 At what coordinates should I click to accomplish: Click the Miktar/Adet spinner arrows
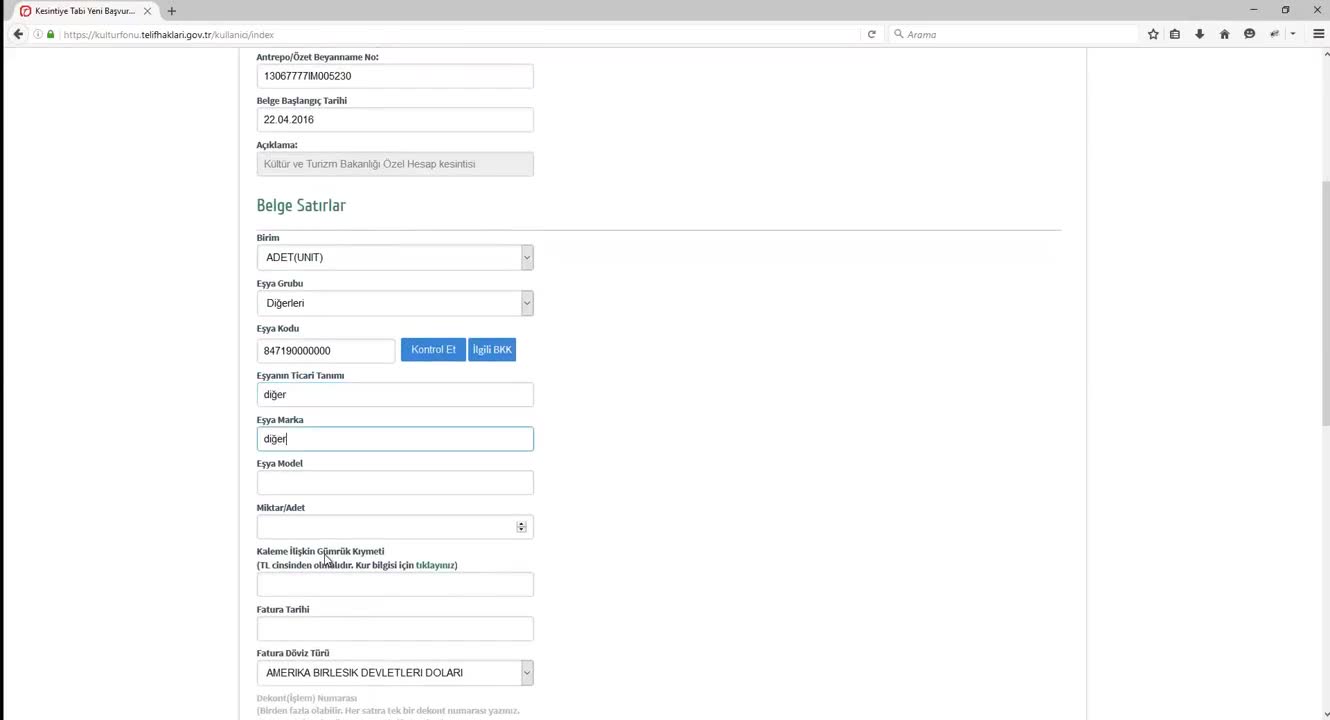(x=521, y=527)
